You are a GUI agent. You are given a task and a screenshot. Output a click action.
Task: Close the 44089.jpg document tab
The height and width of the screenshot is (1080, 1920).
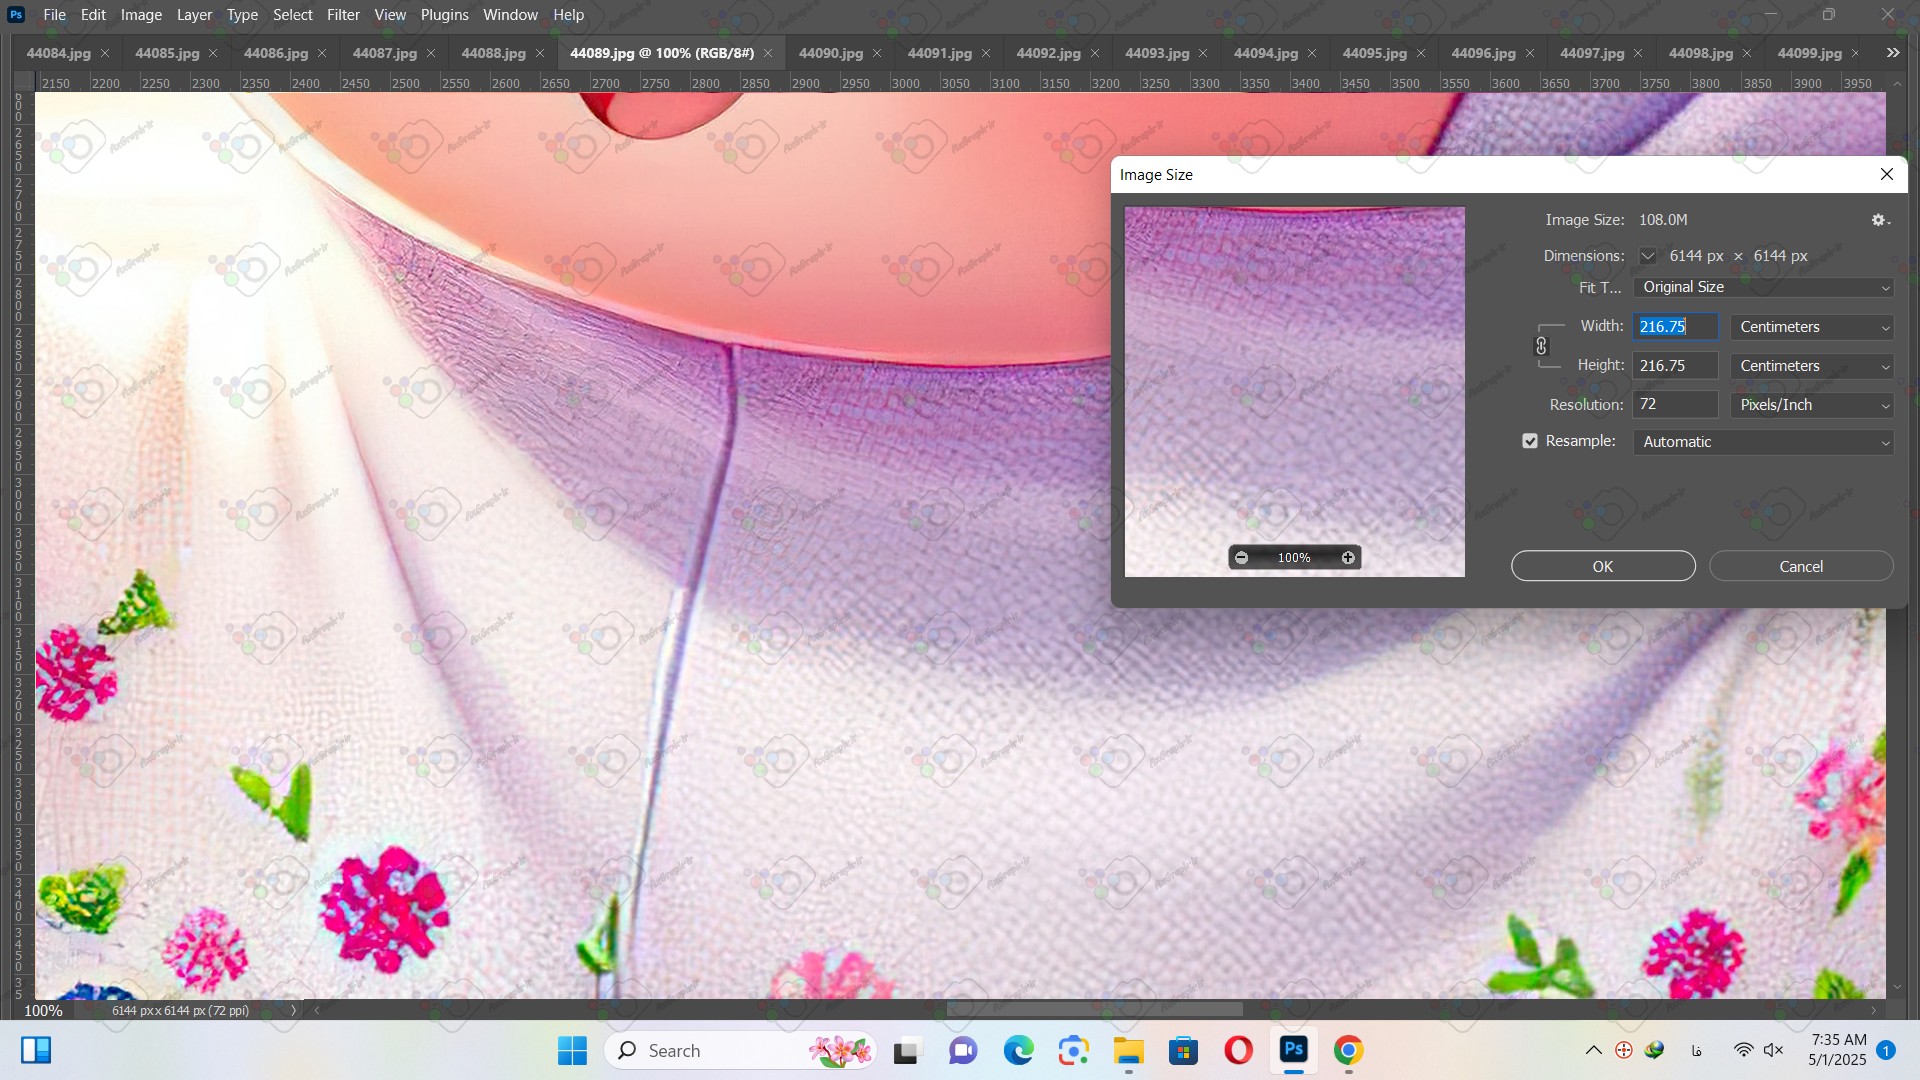(768, 53)
